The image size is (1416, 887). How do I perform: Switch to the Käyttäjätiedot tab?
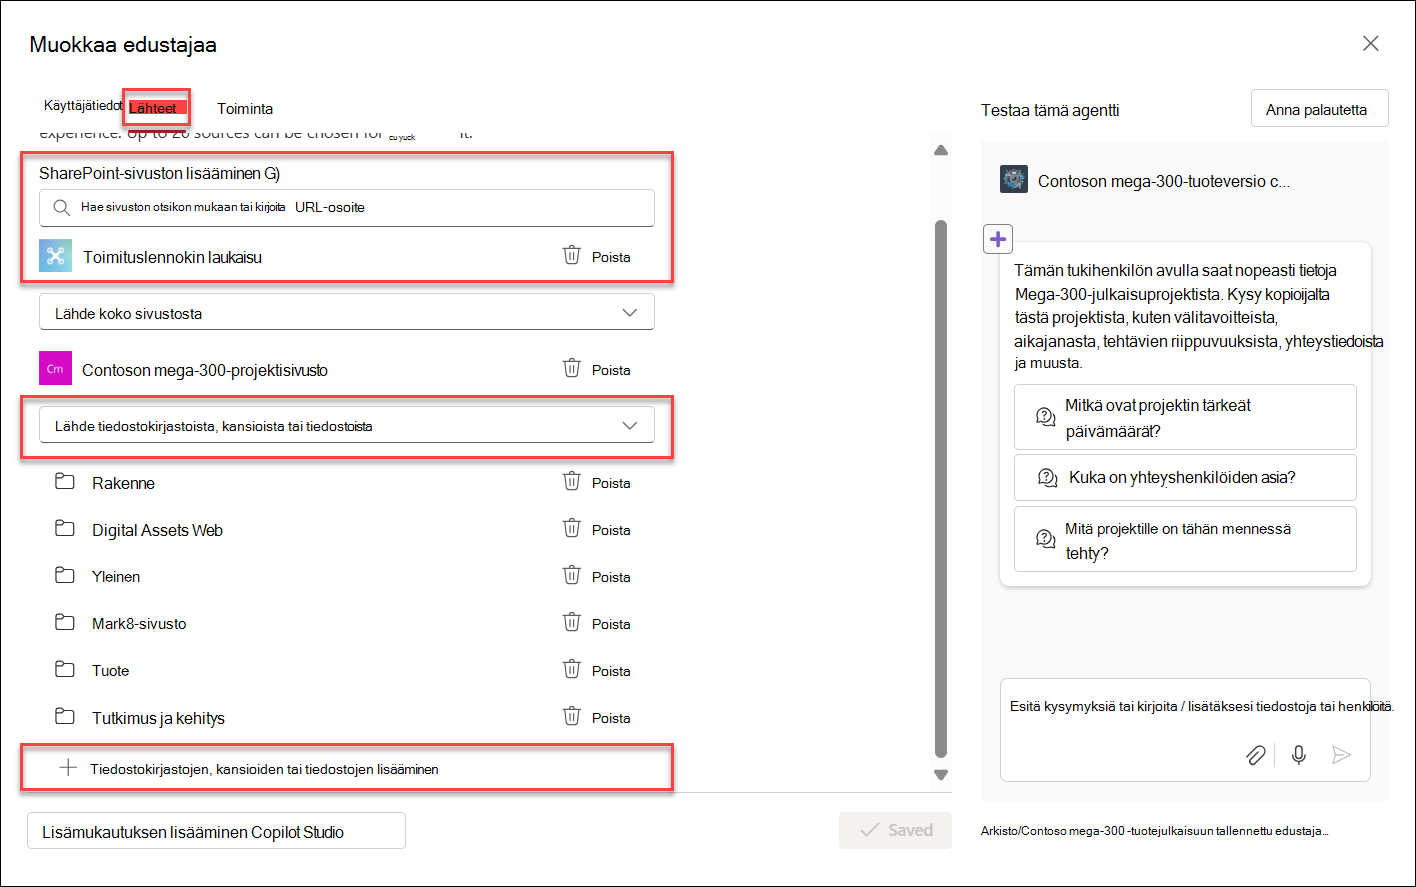tap(83, 105)
